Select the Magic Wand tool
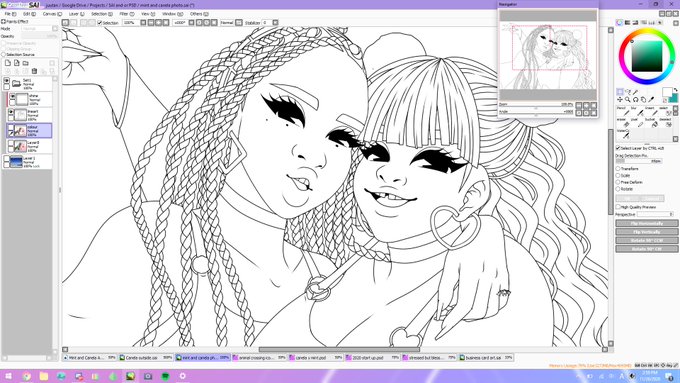 (x=635, y=92)
